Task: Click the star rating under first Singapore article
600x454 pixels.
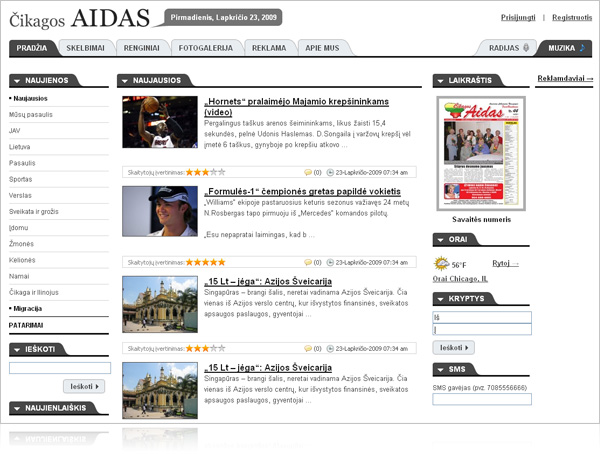Action: 205,348
